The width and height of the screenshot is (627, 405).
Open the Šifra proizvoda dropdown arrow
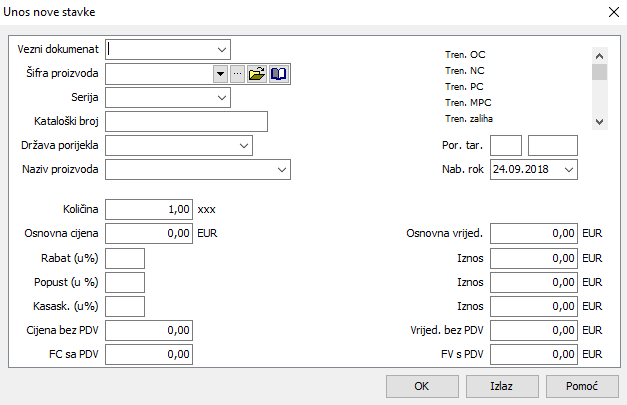pyautogui.click(x=220, y=73)
